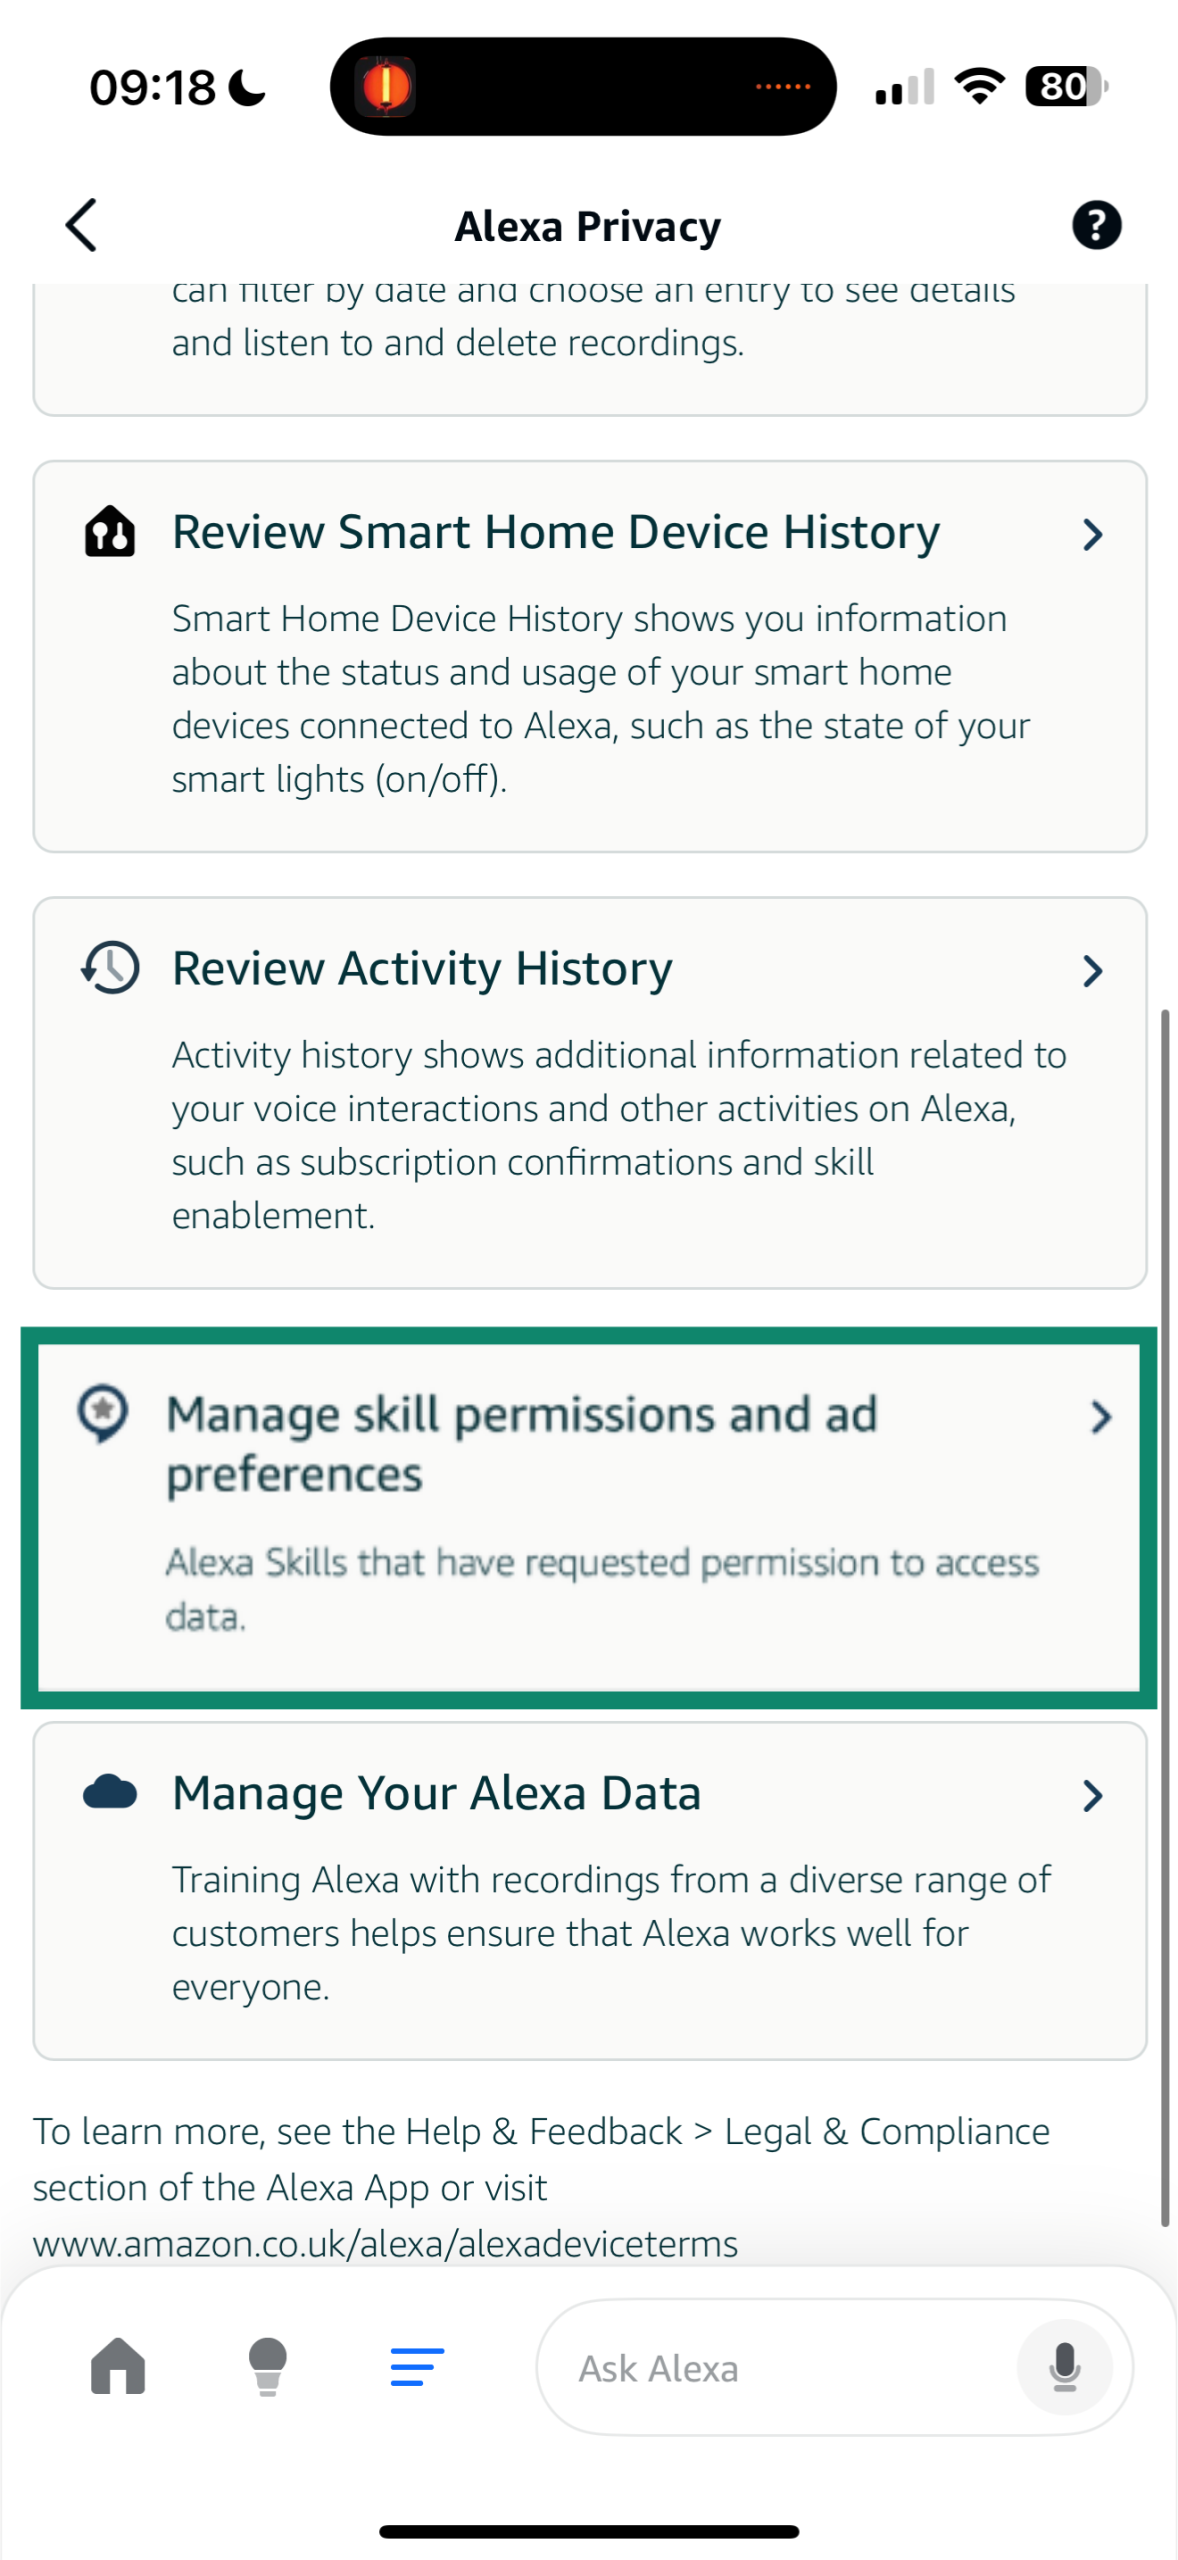Open the Home tab icon in bottom navigation
The width and height of the screenshot is (1178, 2560).
pyautogui.click(x=117, y=2367)
